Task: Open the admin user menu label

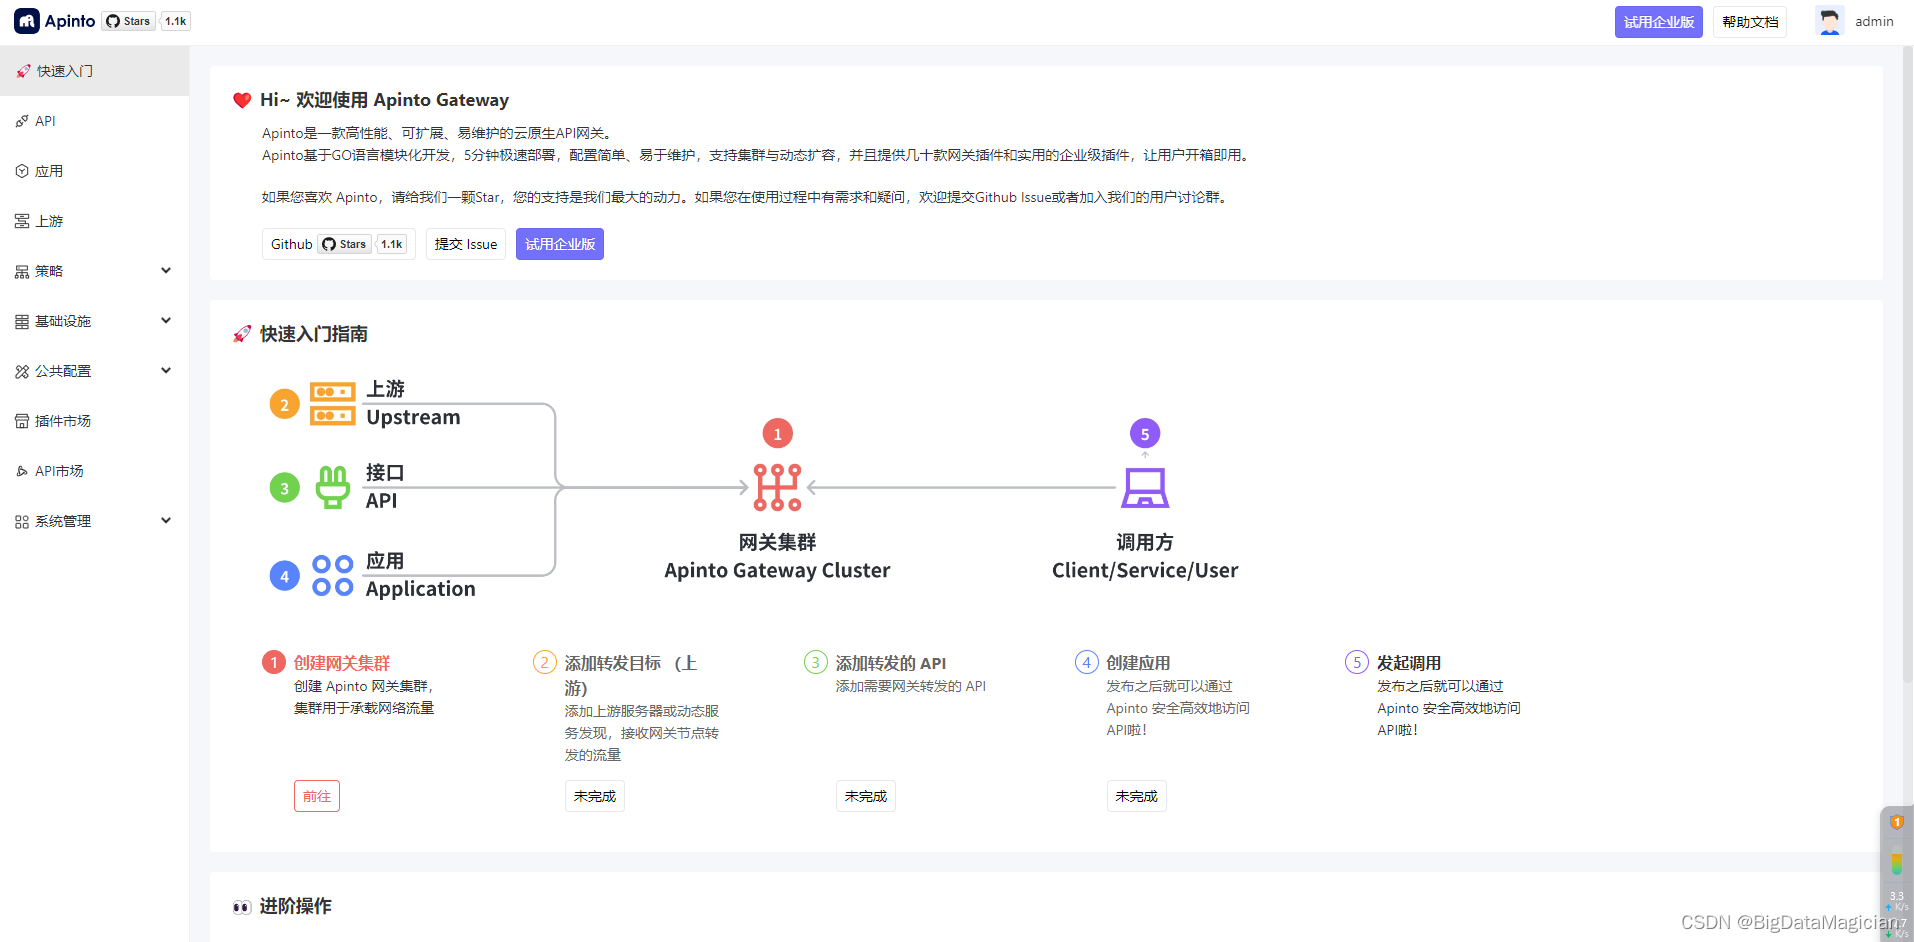Action: point(1874,21)
